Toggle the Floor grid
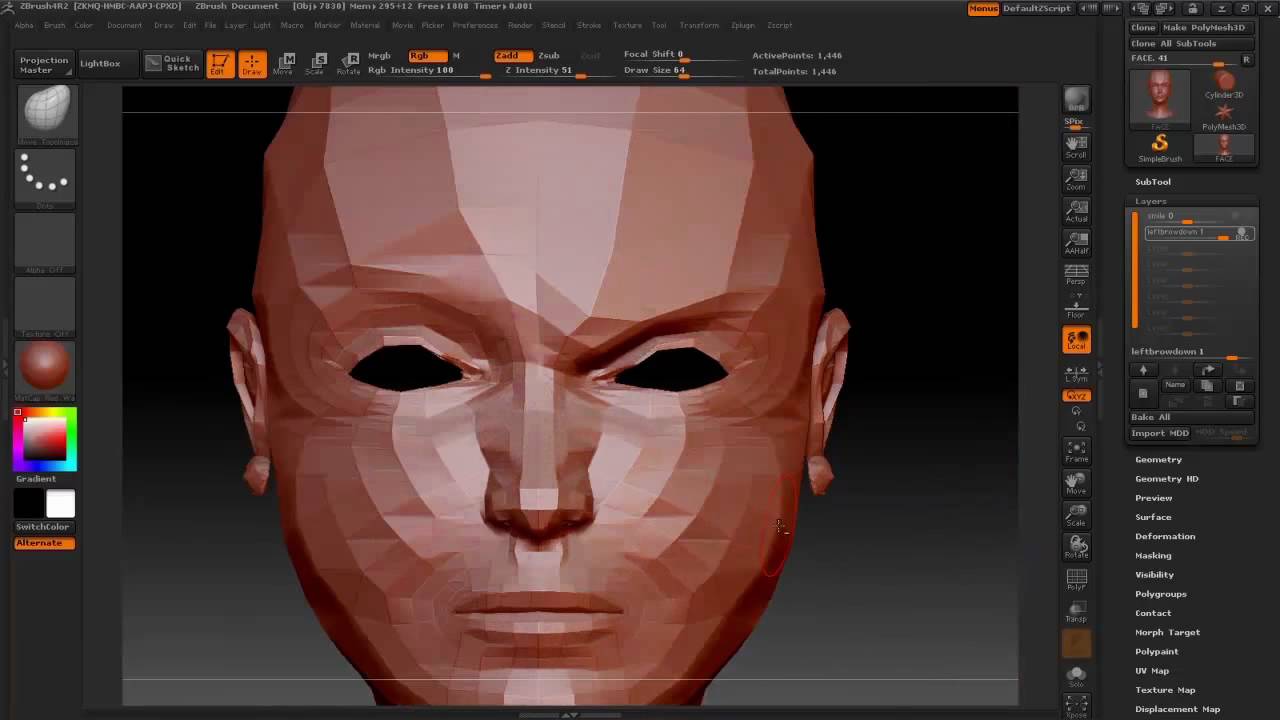1280x720 pixels. coord(1076,307)
